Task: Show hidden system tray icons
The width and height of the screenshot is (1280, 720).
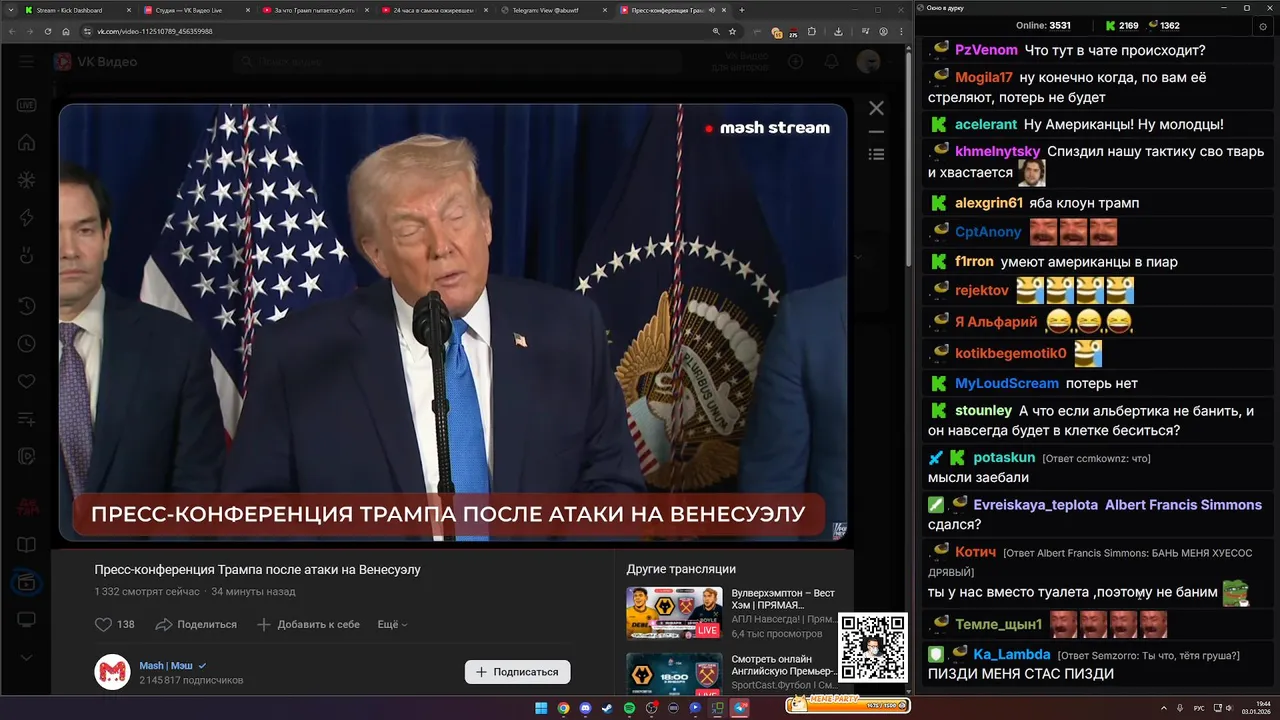Action: point(1162,708)
